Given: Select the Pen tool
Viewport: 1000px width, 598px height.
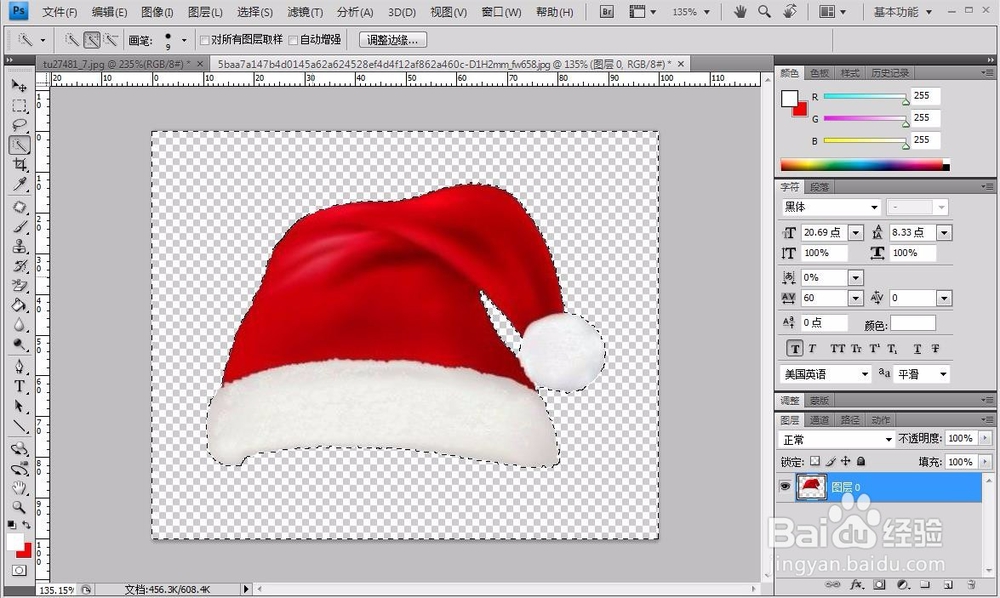Looking at the screenshot, I should coord(19,367).
